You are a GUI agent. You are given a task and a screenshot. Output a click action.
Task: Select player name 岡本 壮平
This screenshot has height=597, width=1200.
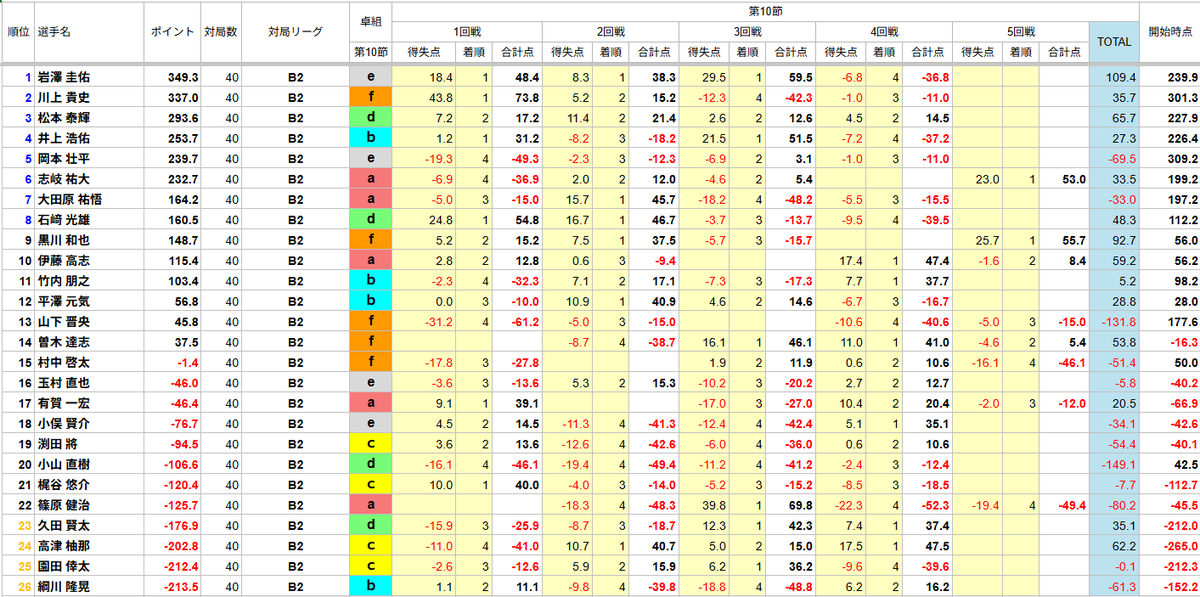pyautogui.click(x=63, y=158)
